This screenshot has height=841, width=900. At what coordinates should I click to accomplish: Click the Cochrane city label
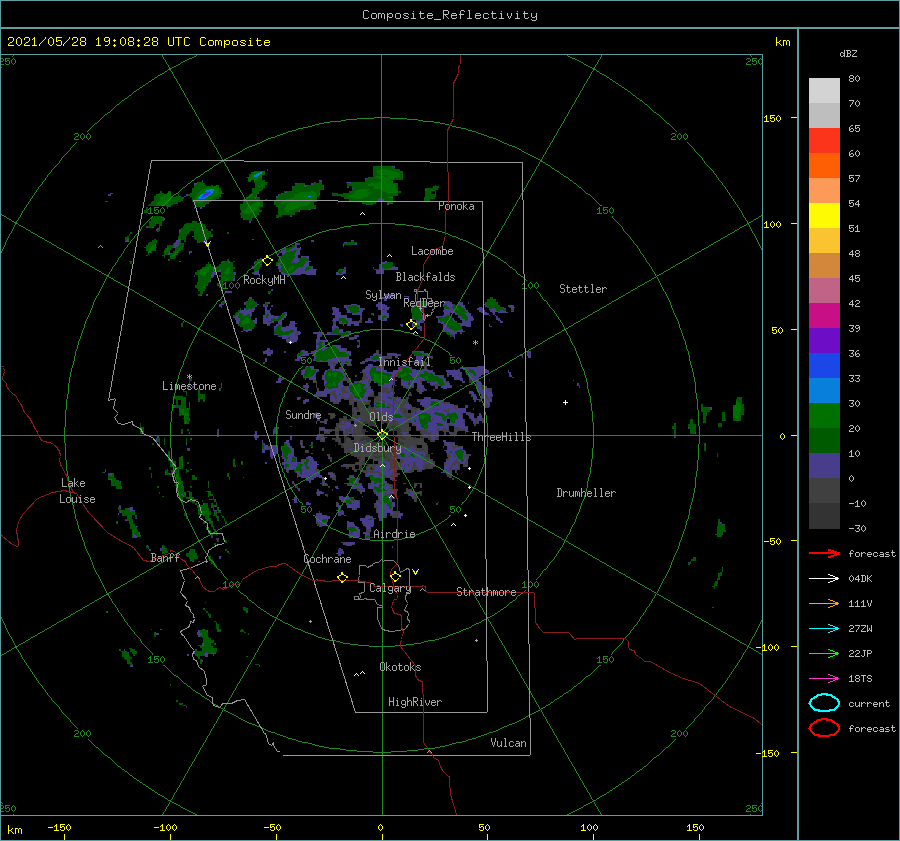[x=327, y=559]
